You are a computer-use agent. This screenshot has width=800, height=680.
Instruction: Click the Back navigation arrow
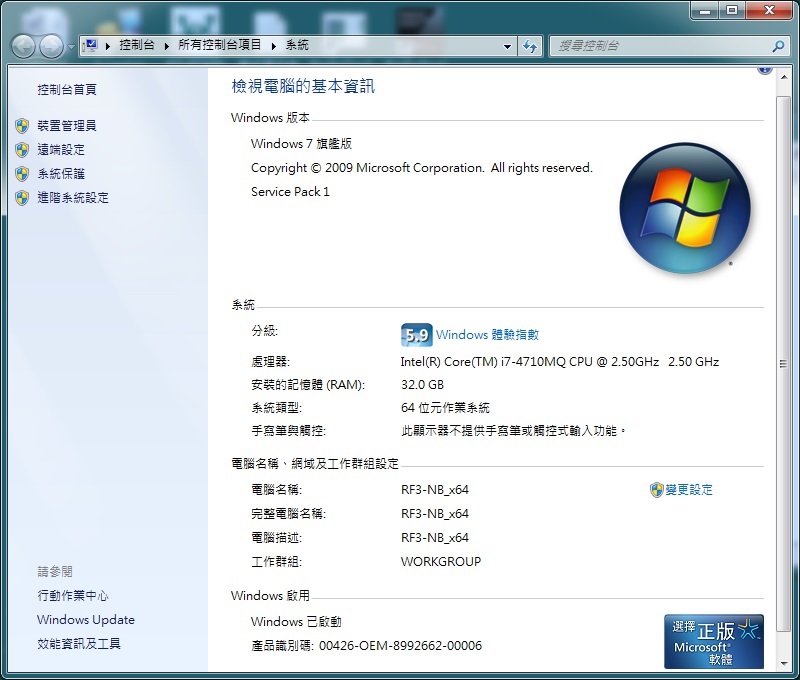[x=23, y=47]
